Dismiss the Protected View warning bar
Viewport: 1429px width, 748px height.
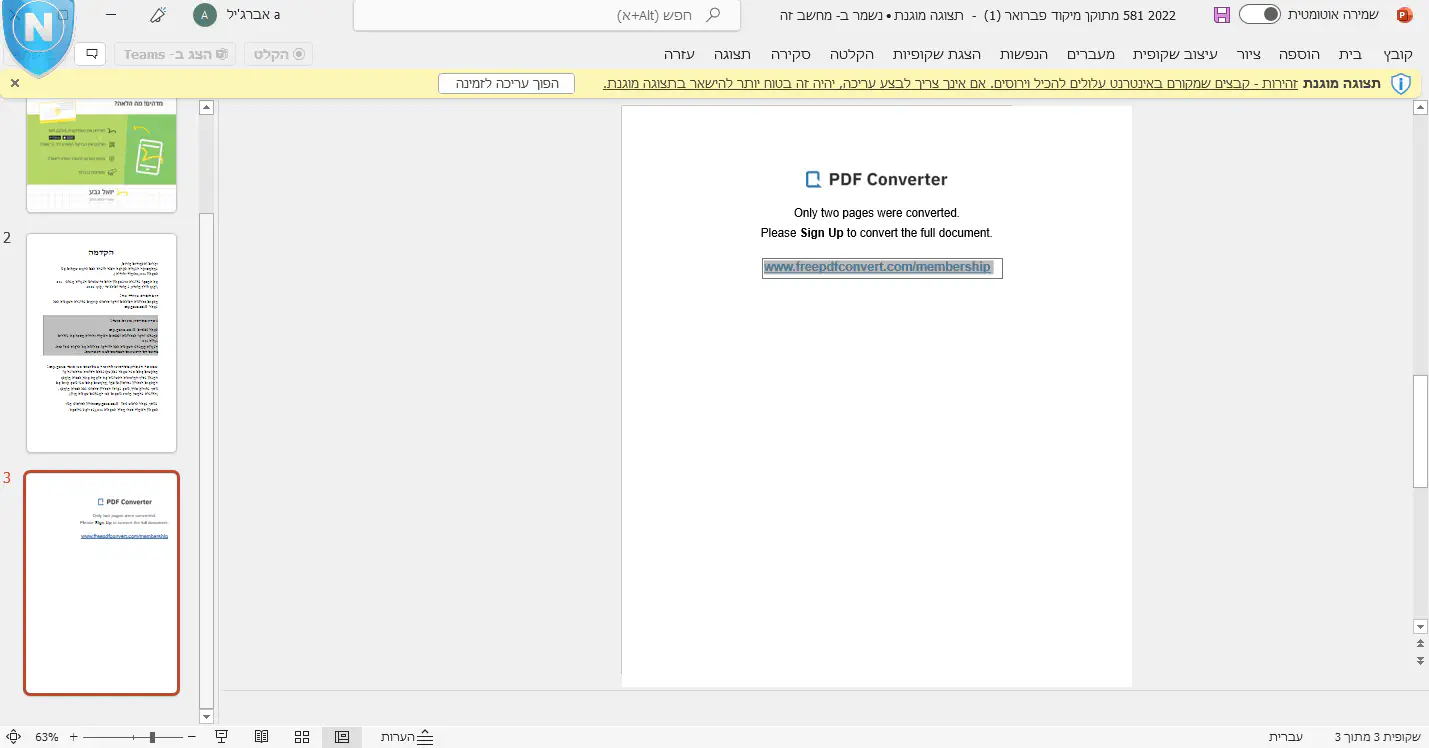(x=15, y=83)
